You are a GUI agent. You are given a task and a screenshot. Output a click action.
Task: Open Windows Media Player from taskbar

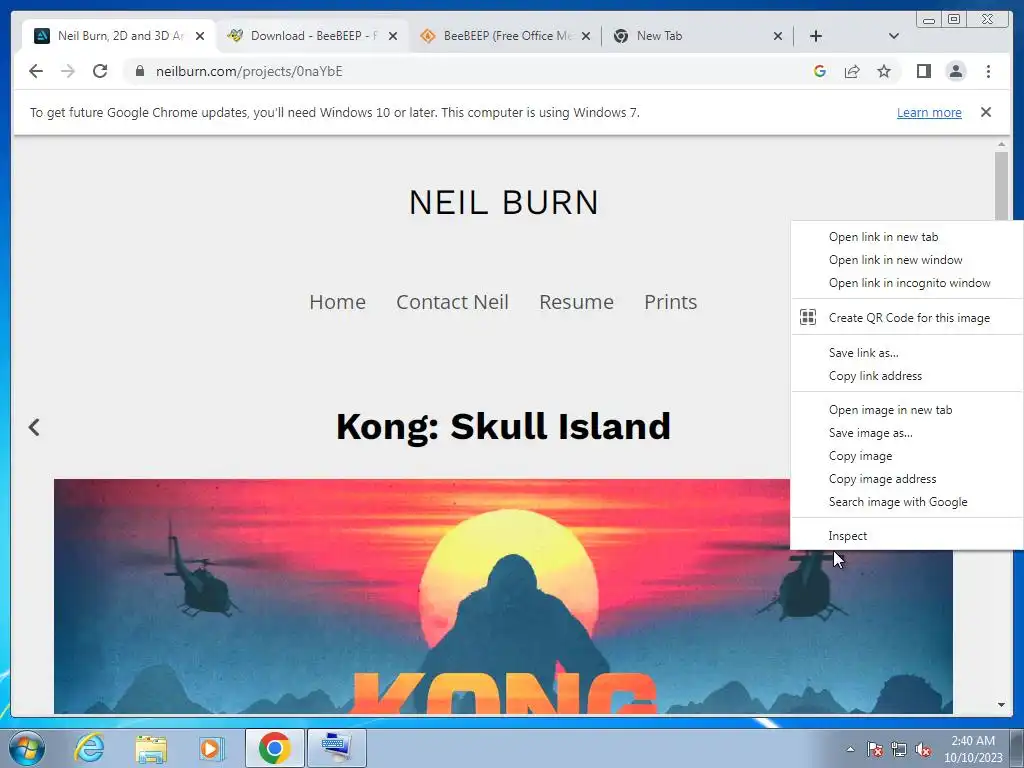click(211, 748)
